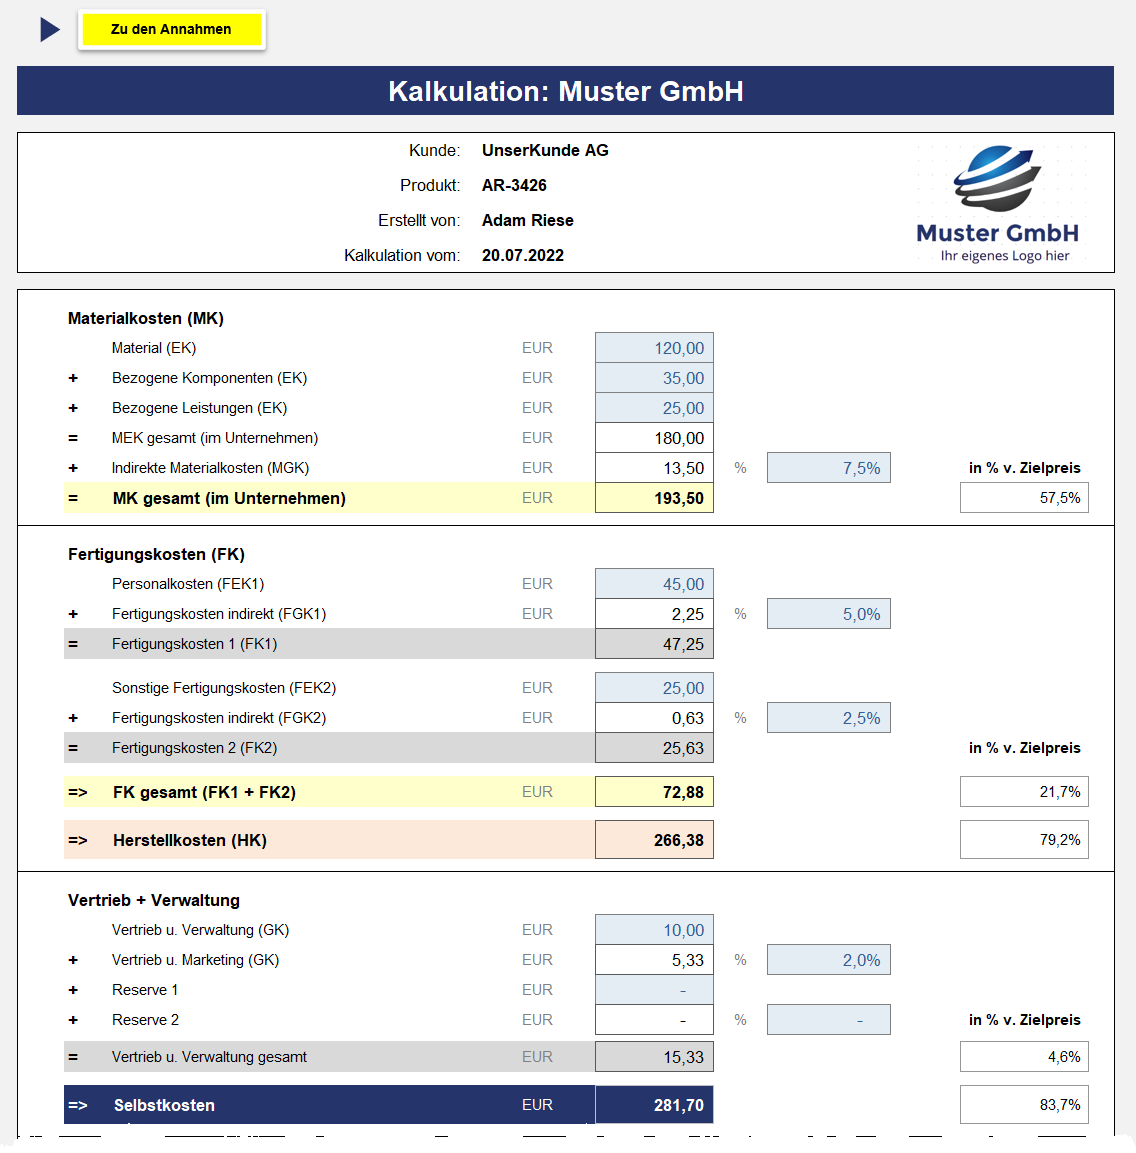This screenshot has height=1153, width=1136.
Task: Click Vertrieb u. Verwaltung gesamt 15,33
Action: pos(654,1057)
